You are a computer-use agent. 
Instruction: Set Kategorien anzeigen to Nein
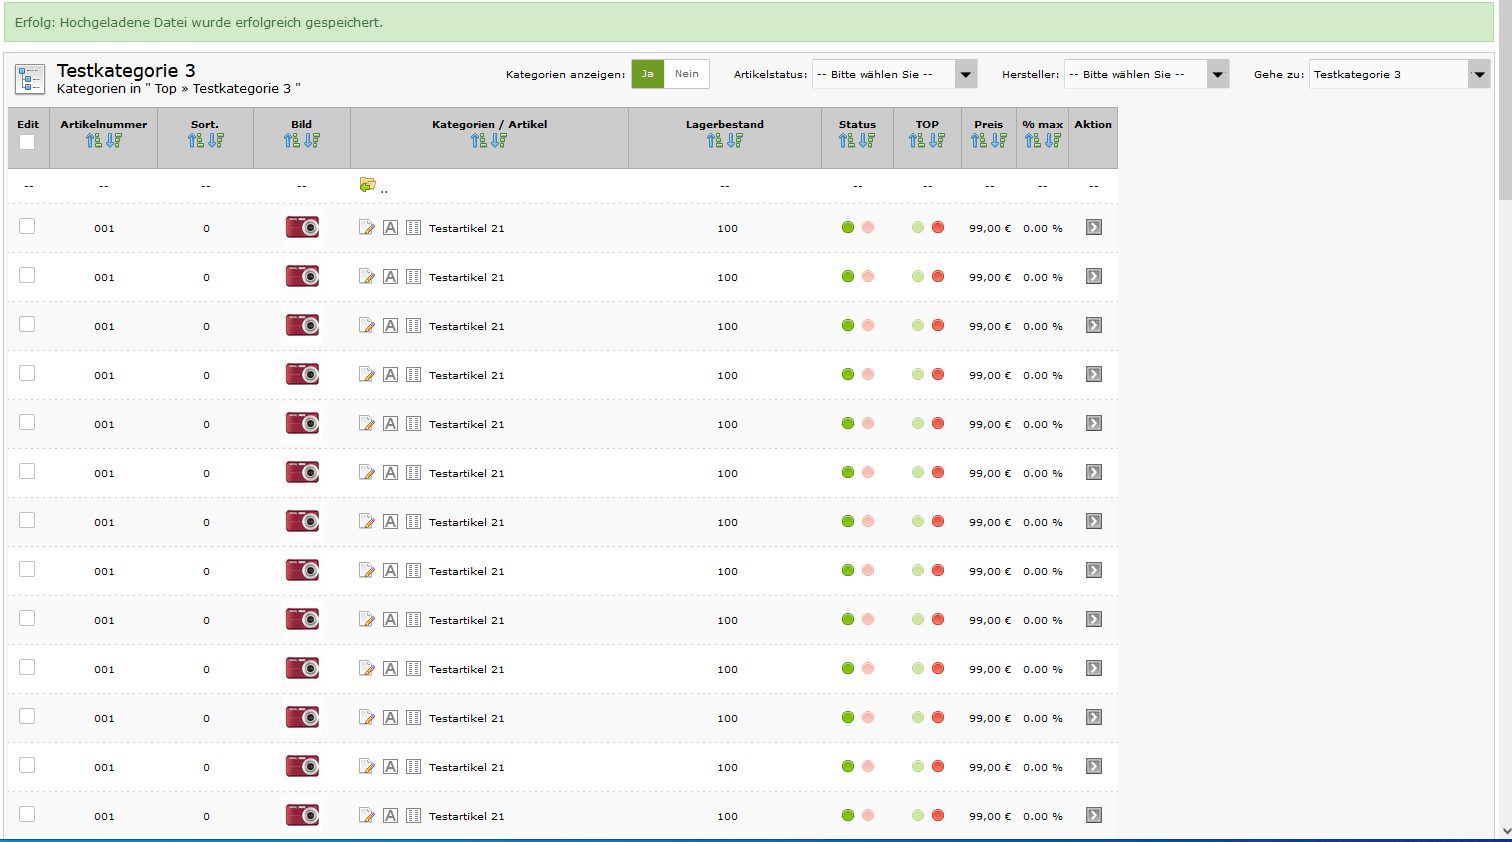click(686, 74)
